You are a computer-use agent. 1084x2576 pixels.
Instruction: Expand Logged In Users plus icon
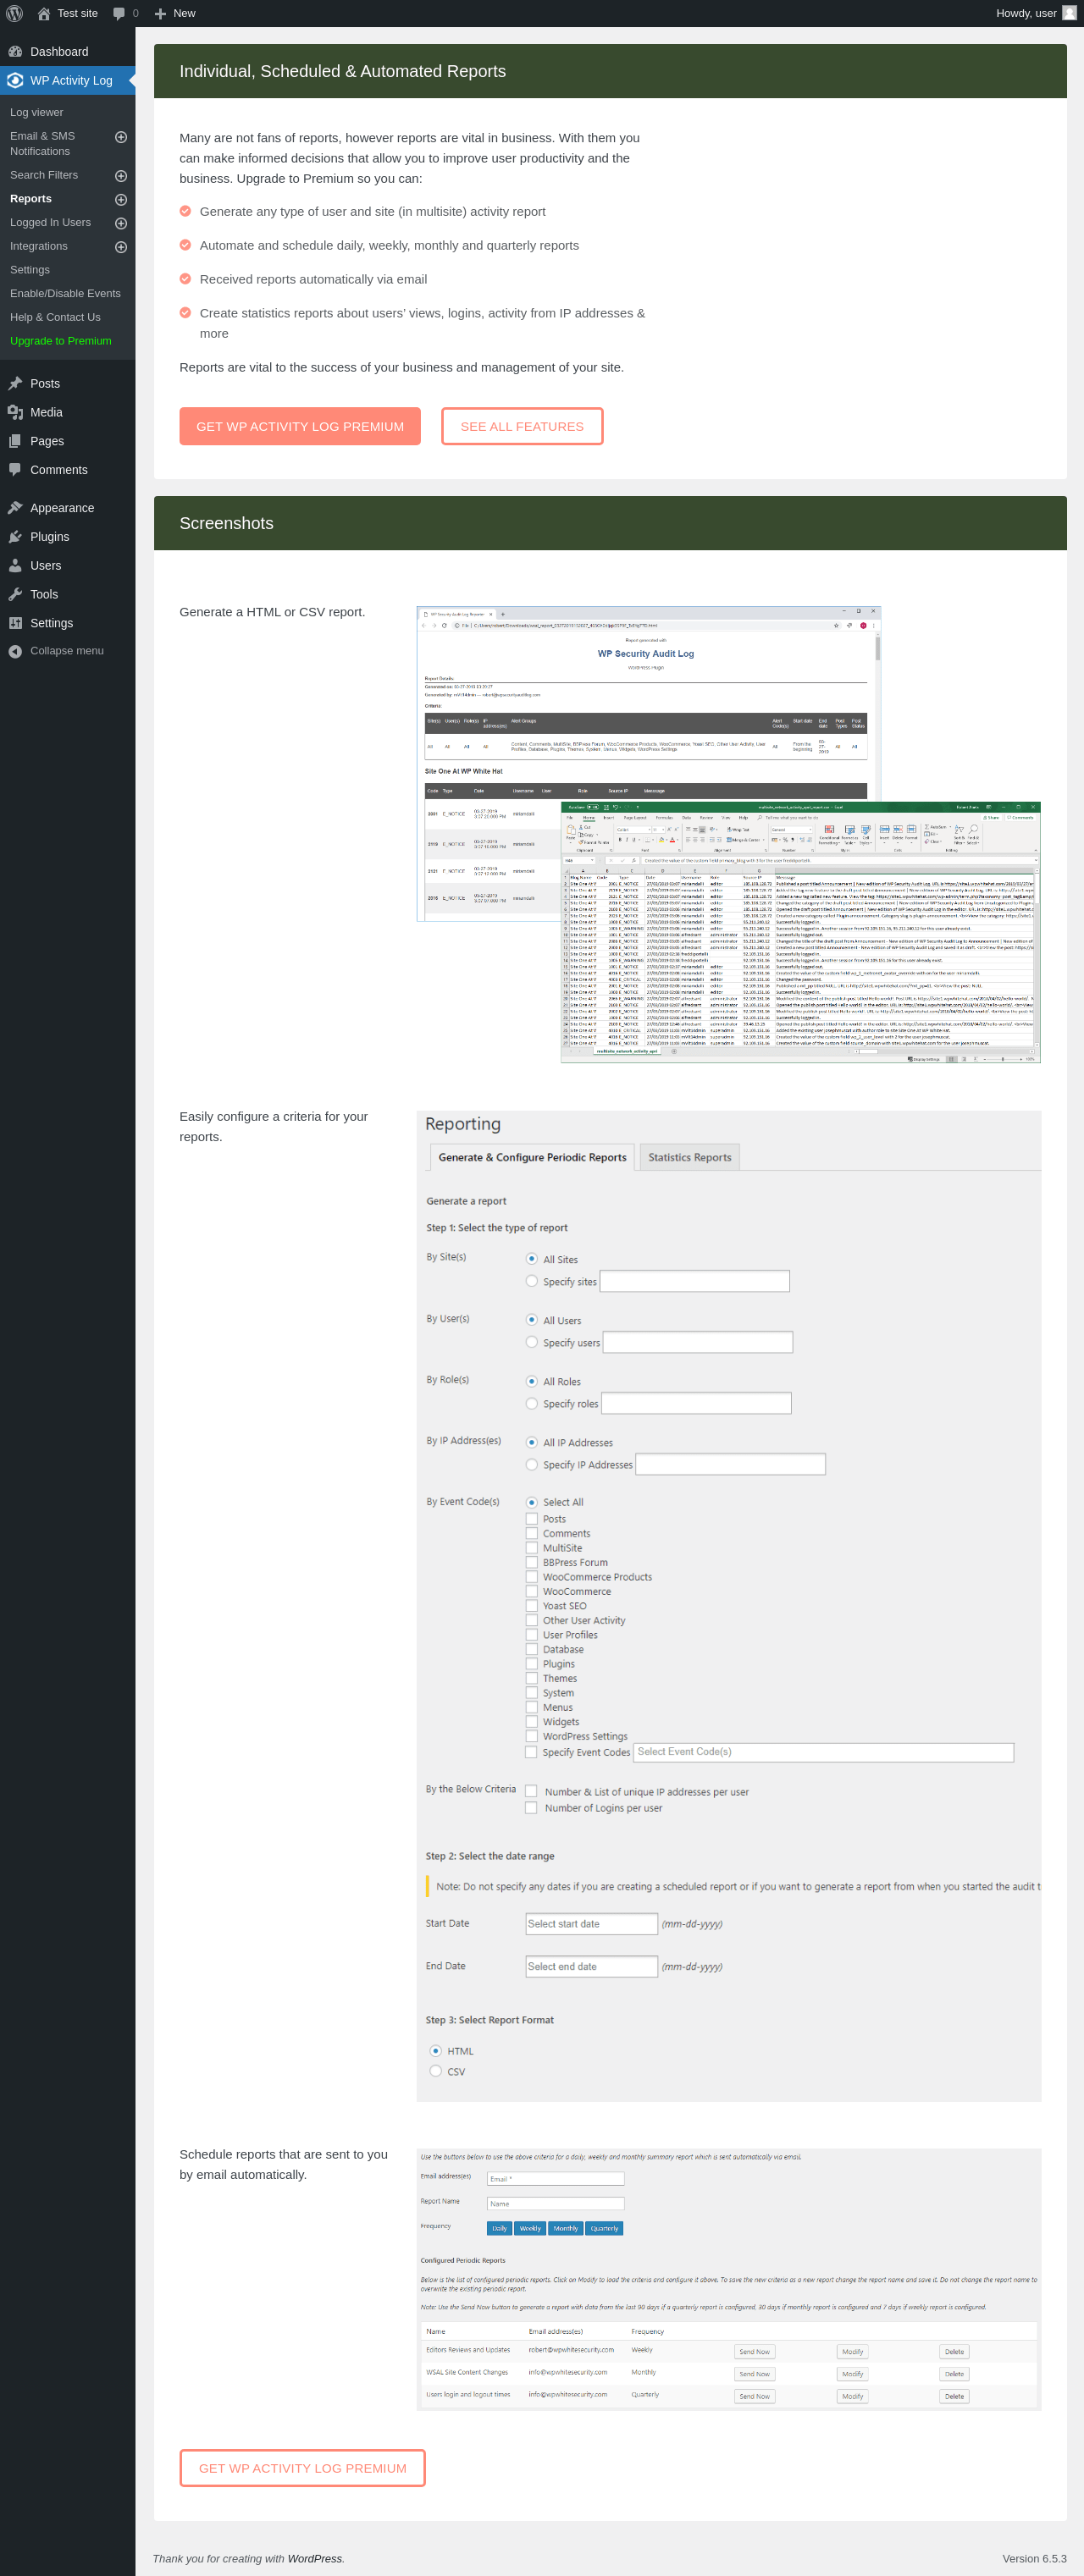[x=121, y=223]
